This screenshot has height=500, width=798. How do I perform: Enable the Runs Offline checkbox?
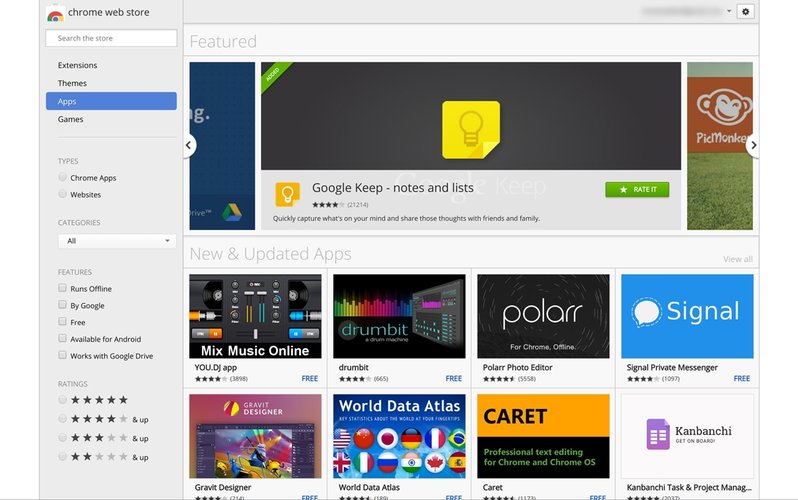(63, 288)
